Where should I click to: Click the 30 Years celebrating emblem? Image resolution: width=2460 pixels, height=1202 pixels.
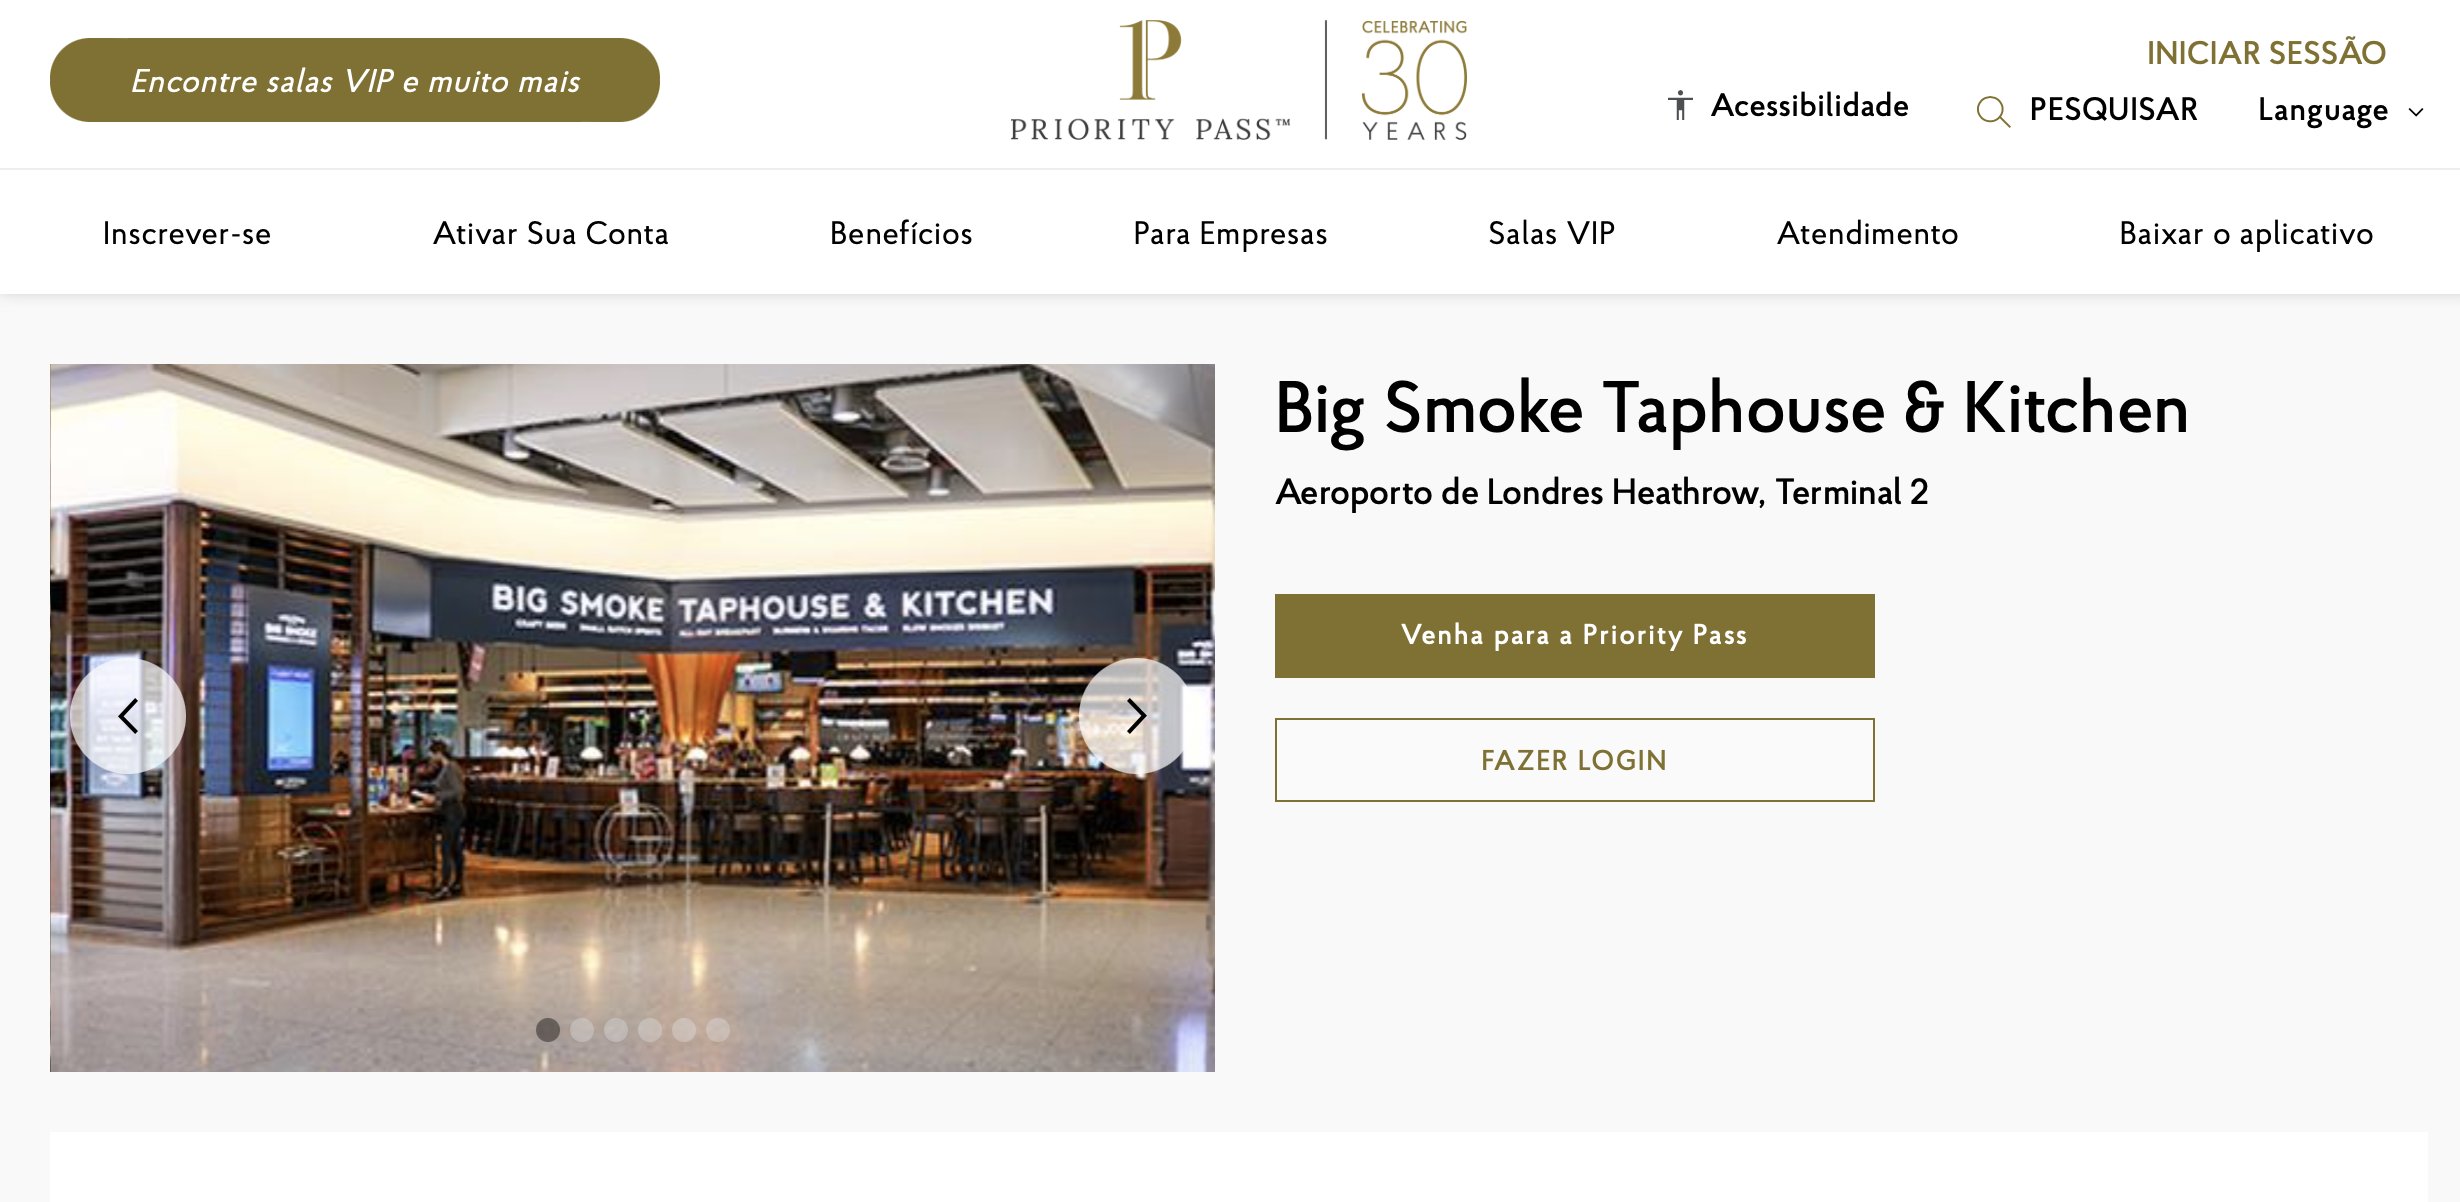click(x=1414, y=80)
